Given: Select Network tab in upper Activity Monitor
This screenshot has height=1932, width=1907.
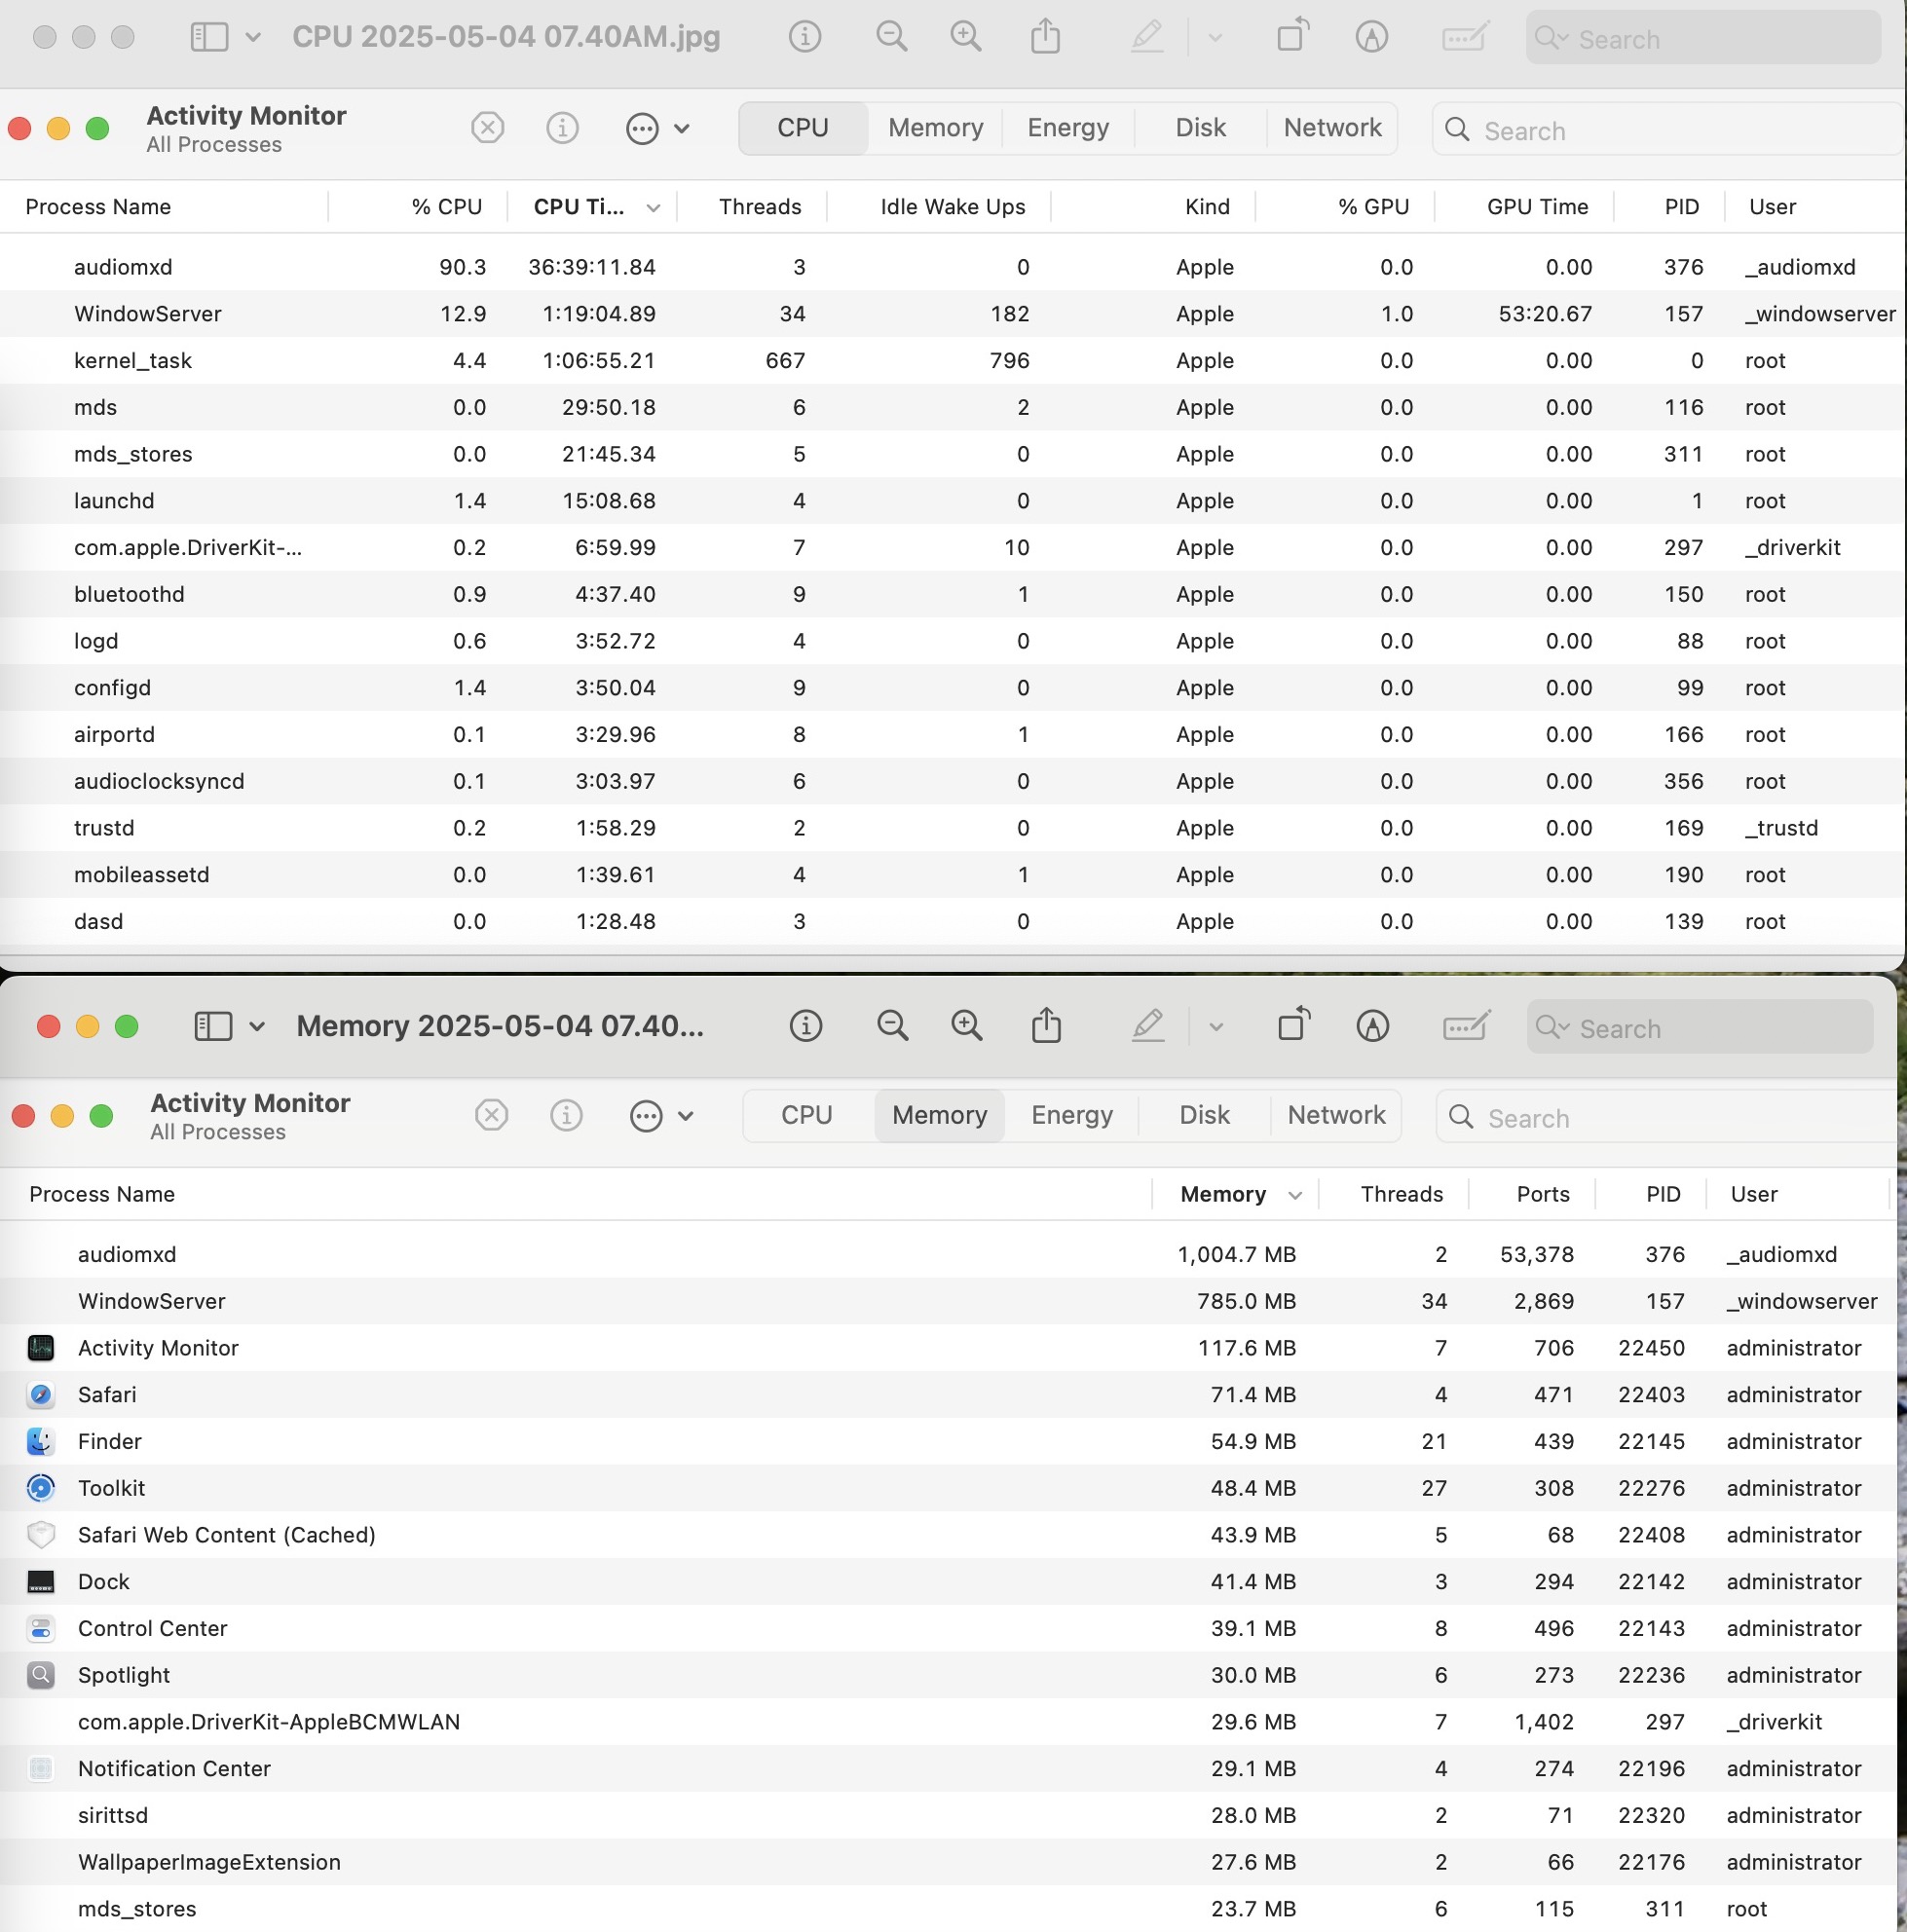Looking at the screenshot, I should (x=1332, y=128).
